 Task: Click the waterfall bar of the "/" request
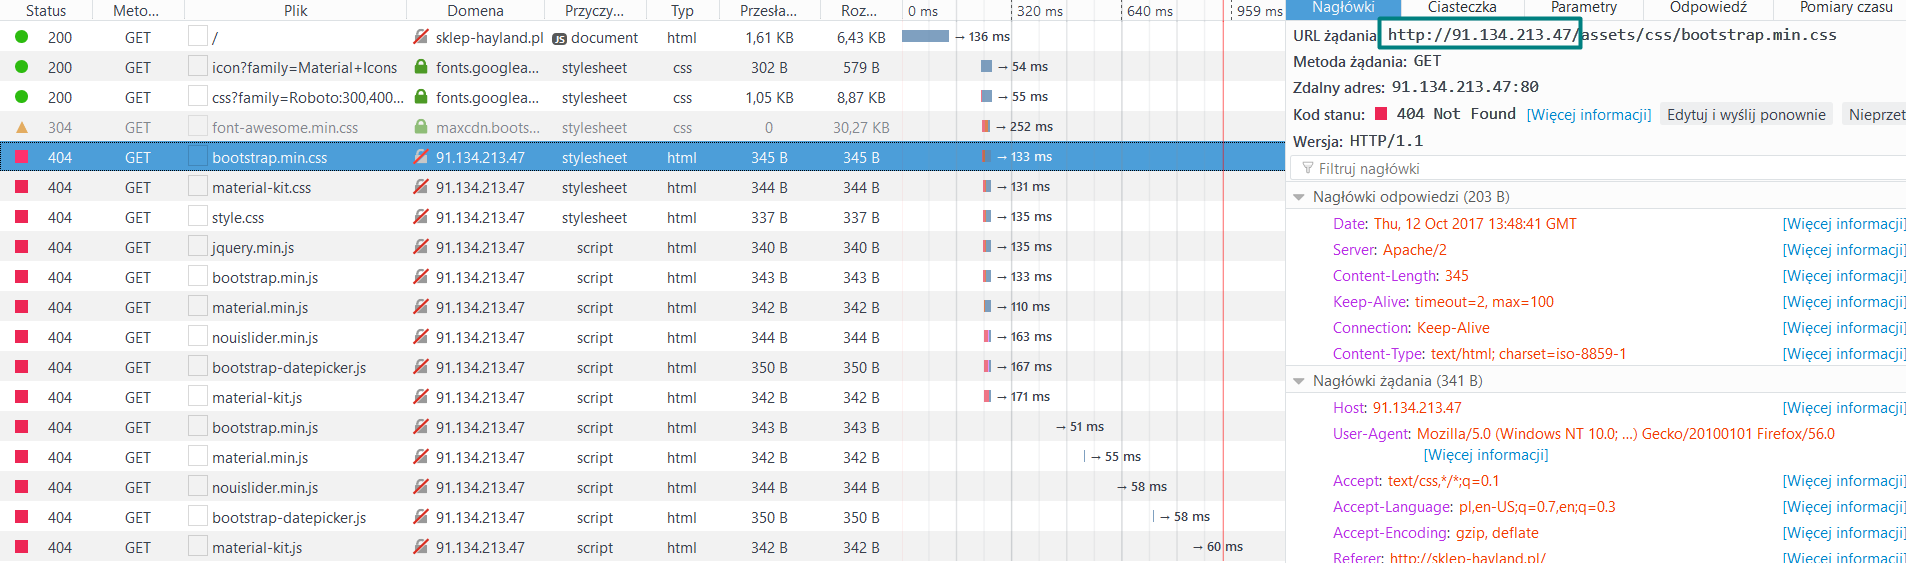pos(925,36)
